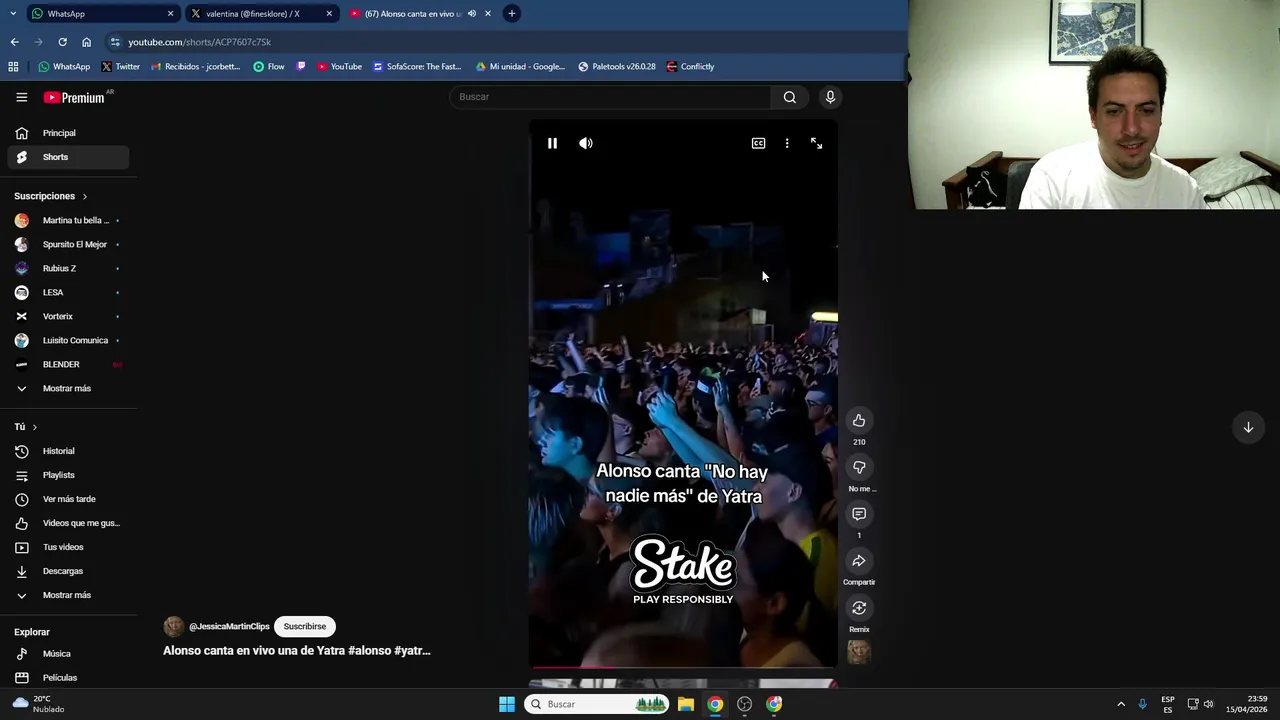Open the sound source thumbnail below Remix

coord(859,652)
